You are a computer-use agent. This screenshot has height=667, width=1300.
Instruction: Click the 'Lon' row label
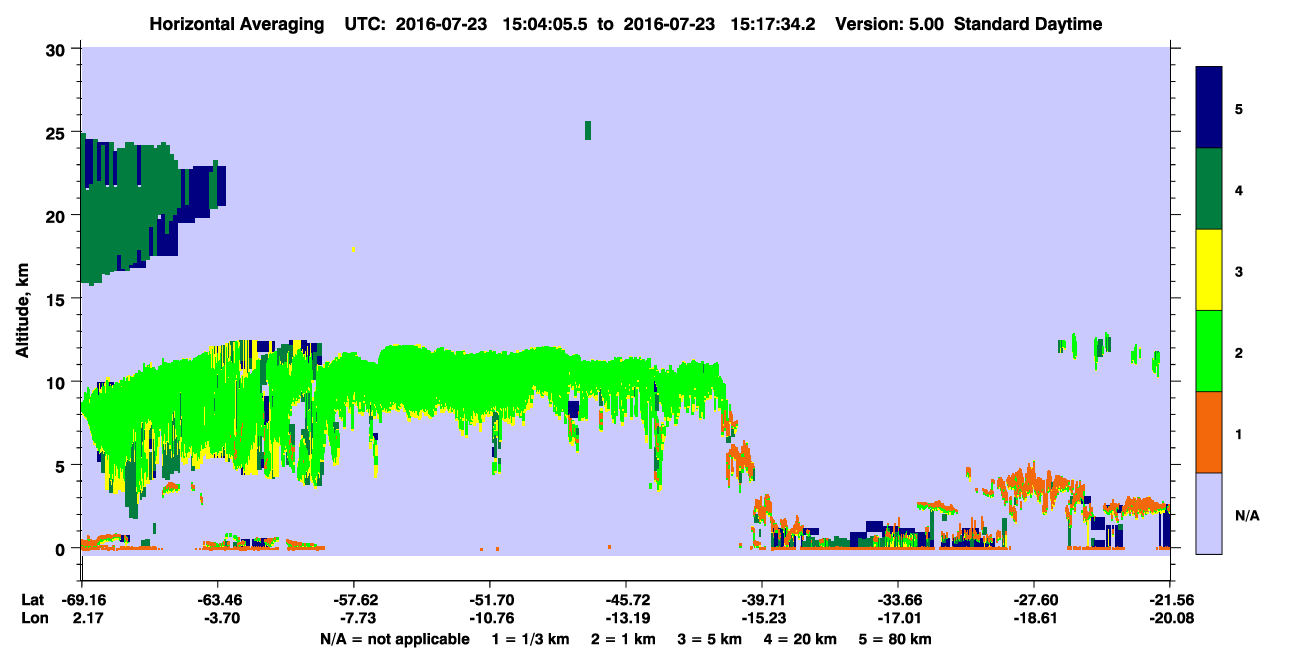(x=33, y=619)
